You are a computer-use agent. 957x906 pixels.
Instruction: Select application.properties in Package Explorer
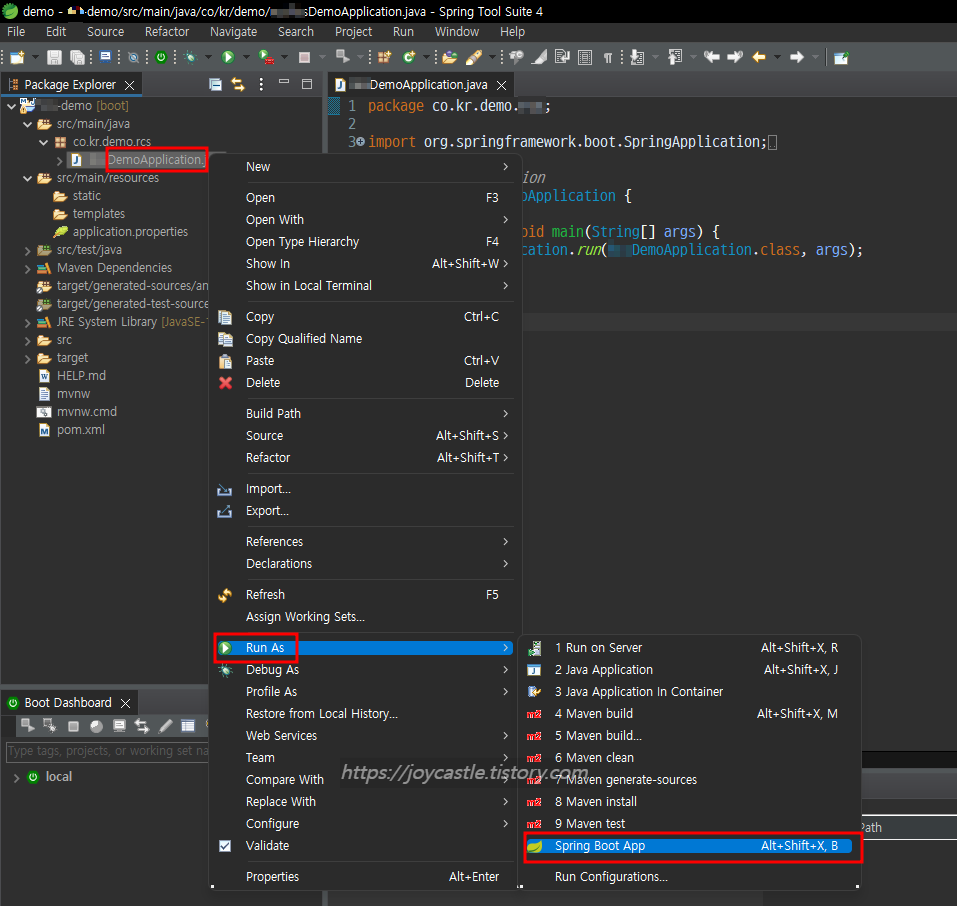[130, 232]
